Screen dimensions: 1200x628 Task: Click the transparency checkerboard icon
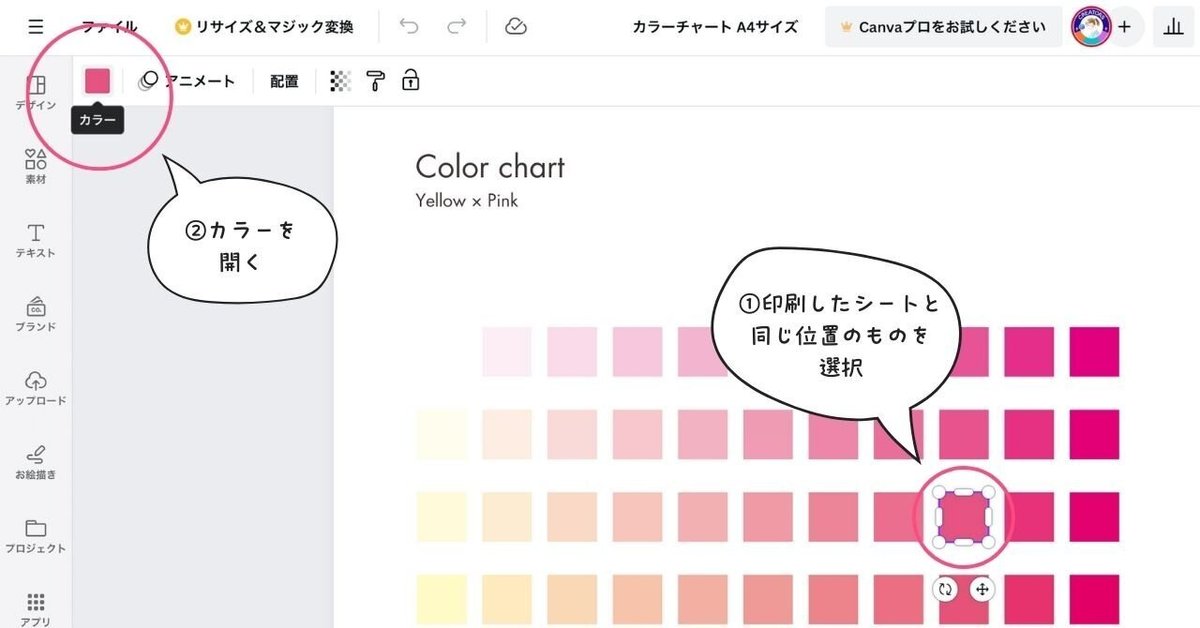340,81
